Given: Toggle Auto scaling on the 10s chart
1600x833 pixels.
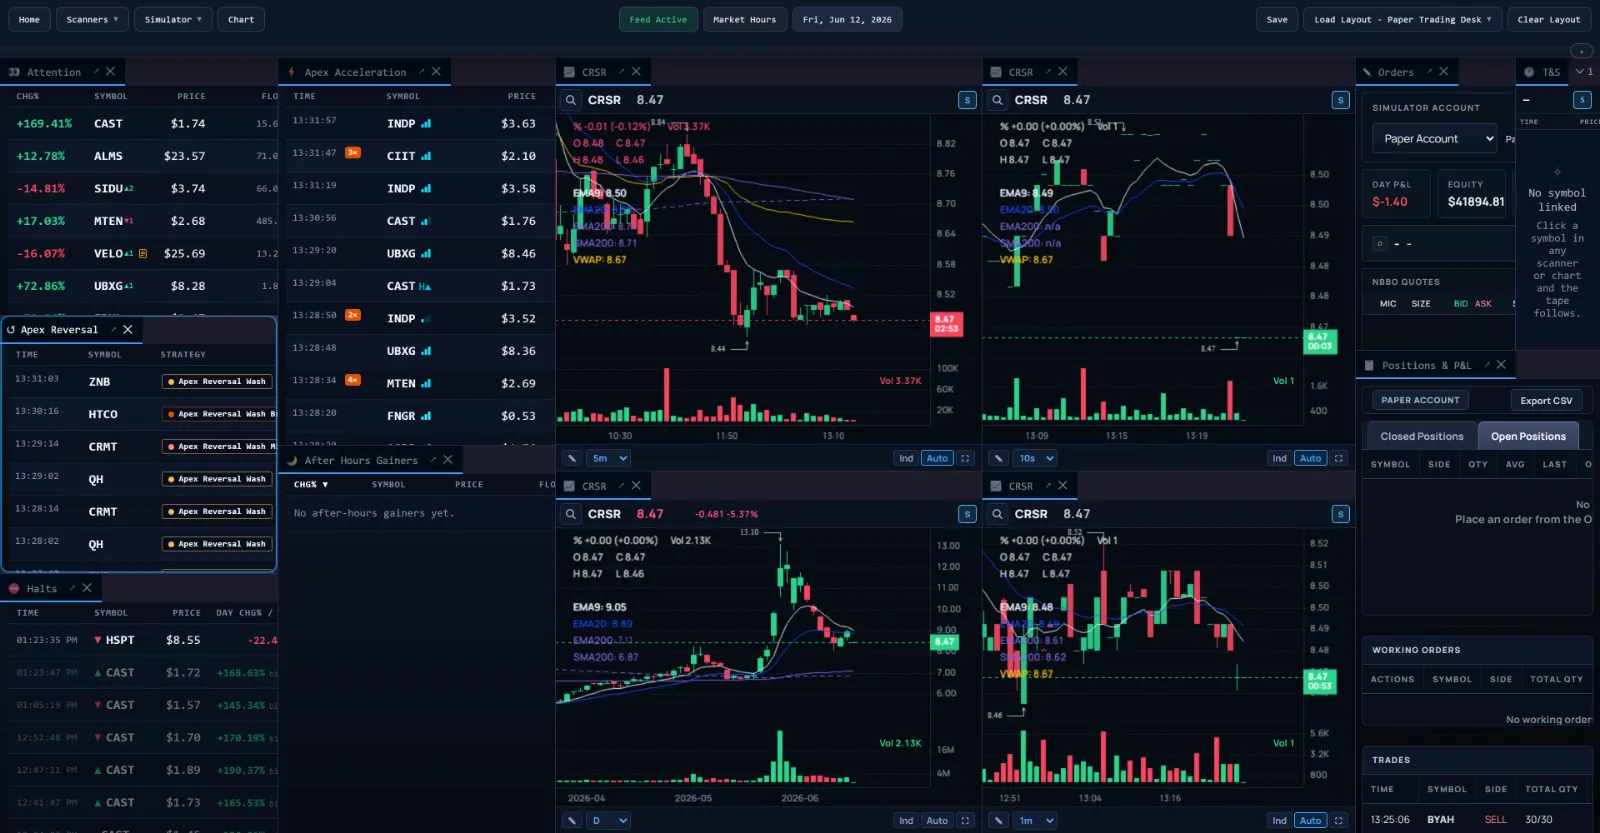Looking at the screenshot, I should click(x=1310, y=458).
